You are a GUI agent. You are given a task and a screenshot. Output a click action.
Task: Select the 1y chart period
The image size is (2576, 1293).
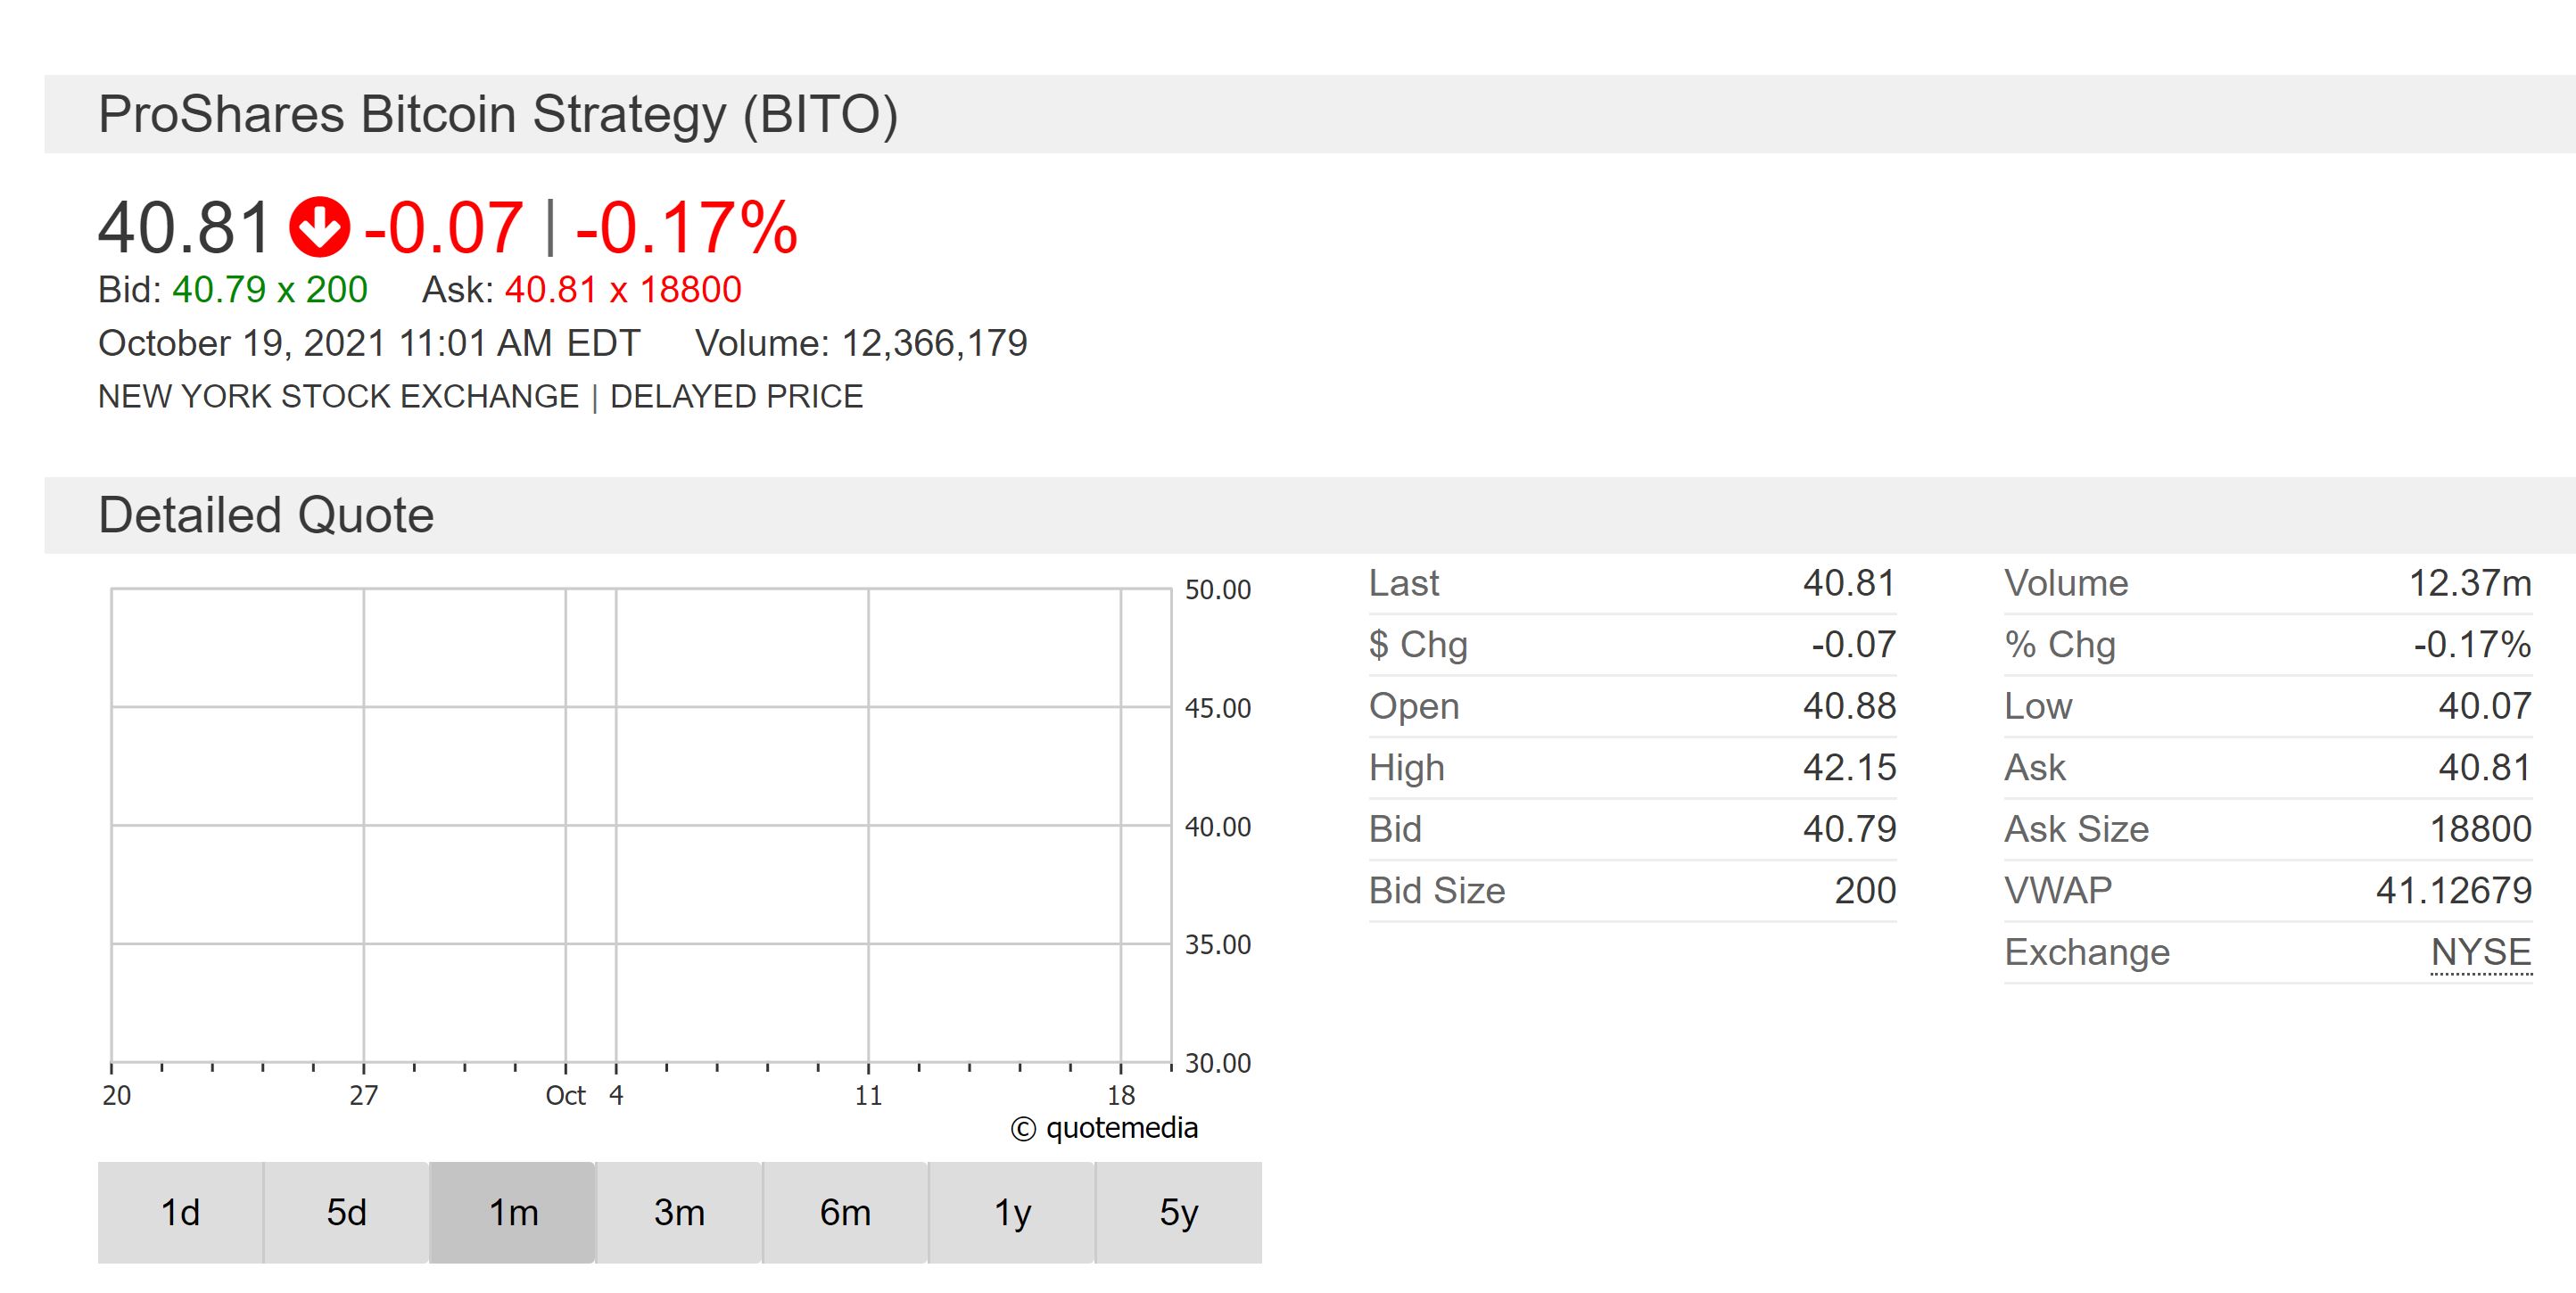tap(1012, 1212)
